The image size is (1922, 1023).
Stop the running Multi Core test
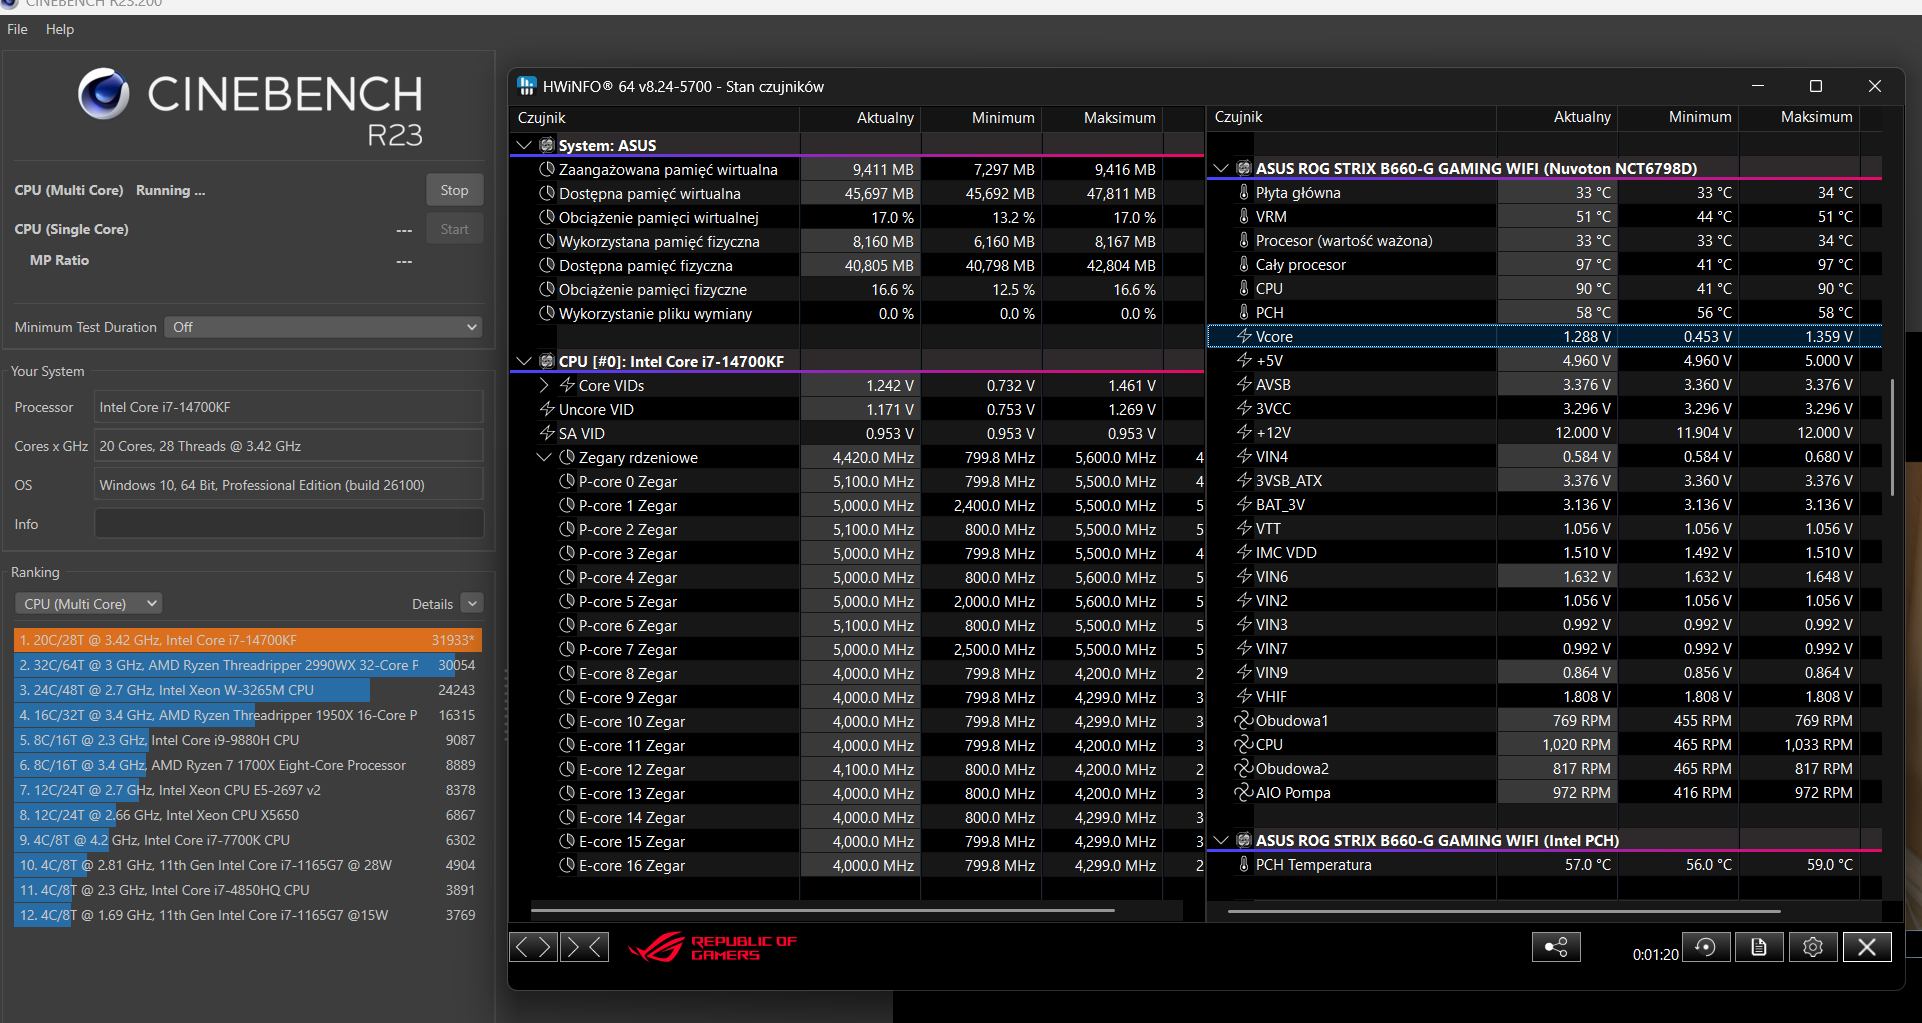coord(454,190)
